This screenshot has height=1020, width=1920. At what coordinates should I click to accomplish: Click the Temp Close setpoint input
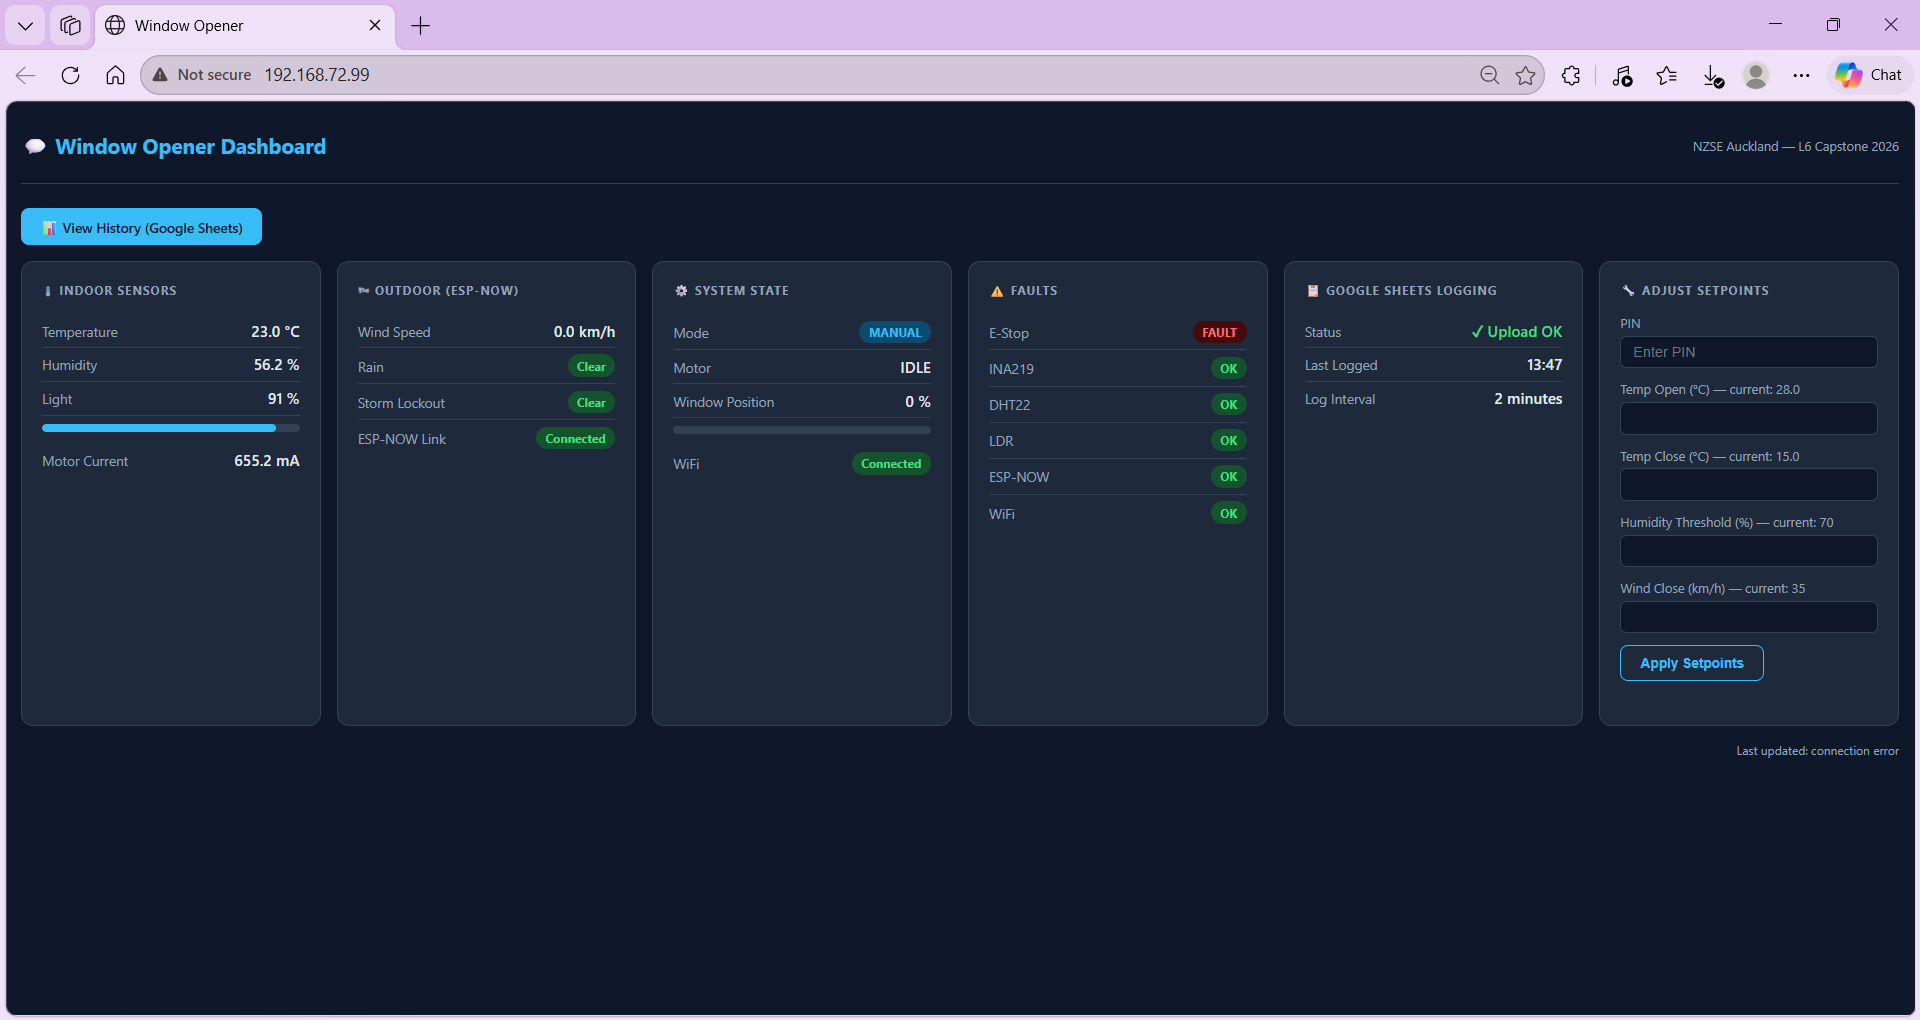(1748, 485)
